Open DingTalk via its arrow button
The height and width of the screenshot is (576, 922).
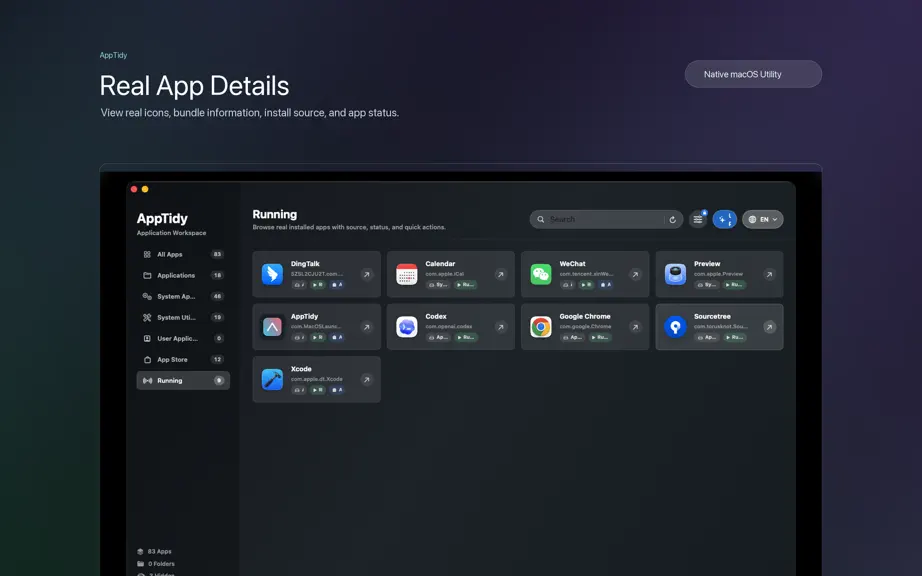click(366, 274)
